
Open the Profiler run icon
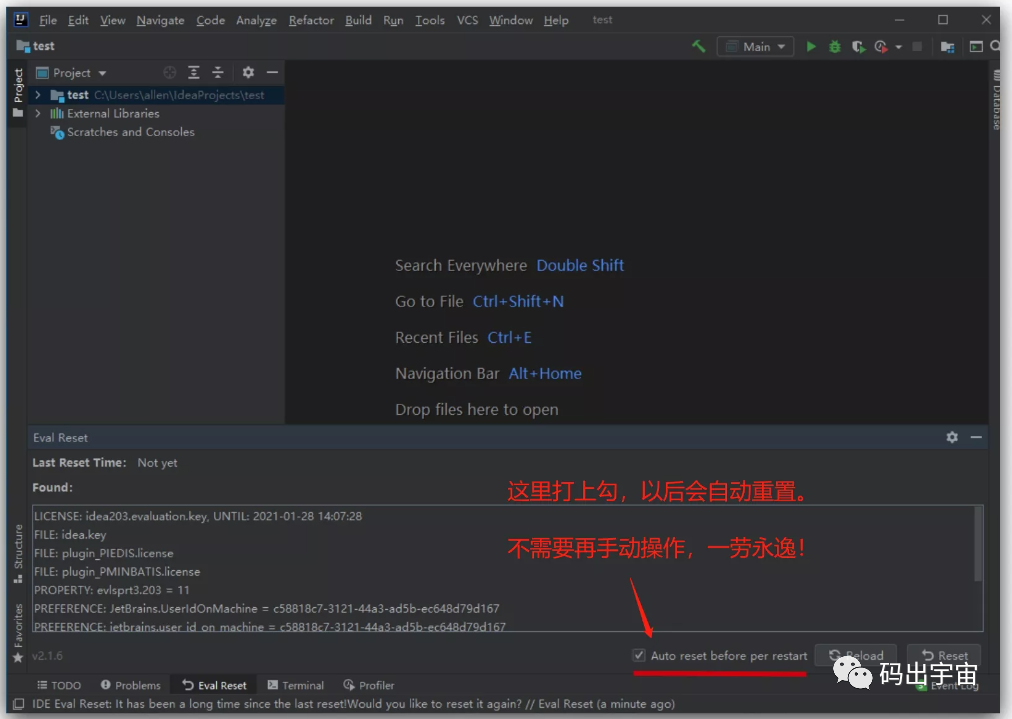point(881,46)
